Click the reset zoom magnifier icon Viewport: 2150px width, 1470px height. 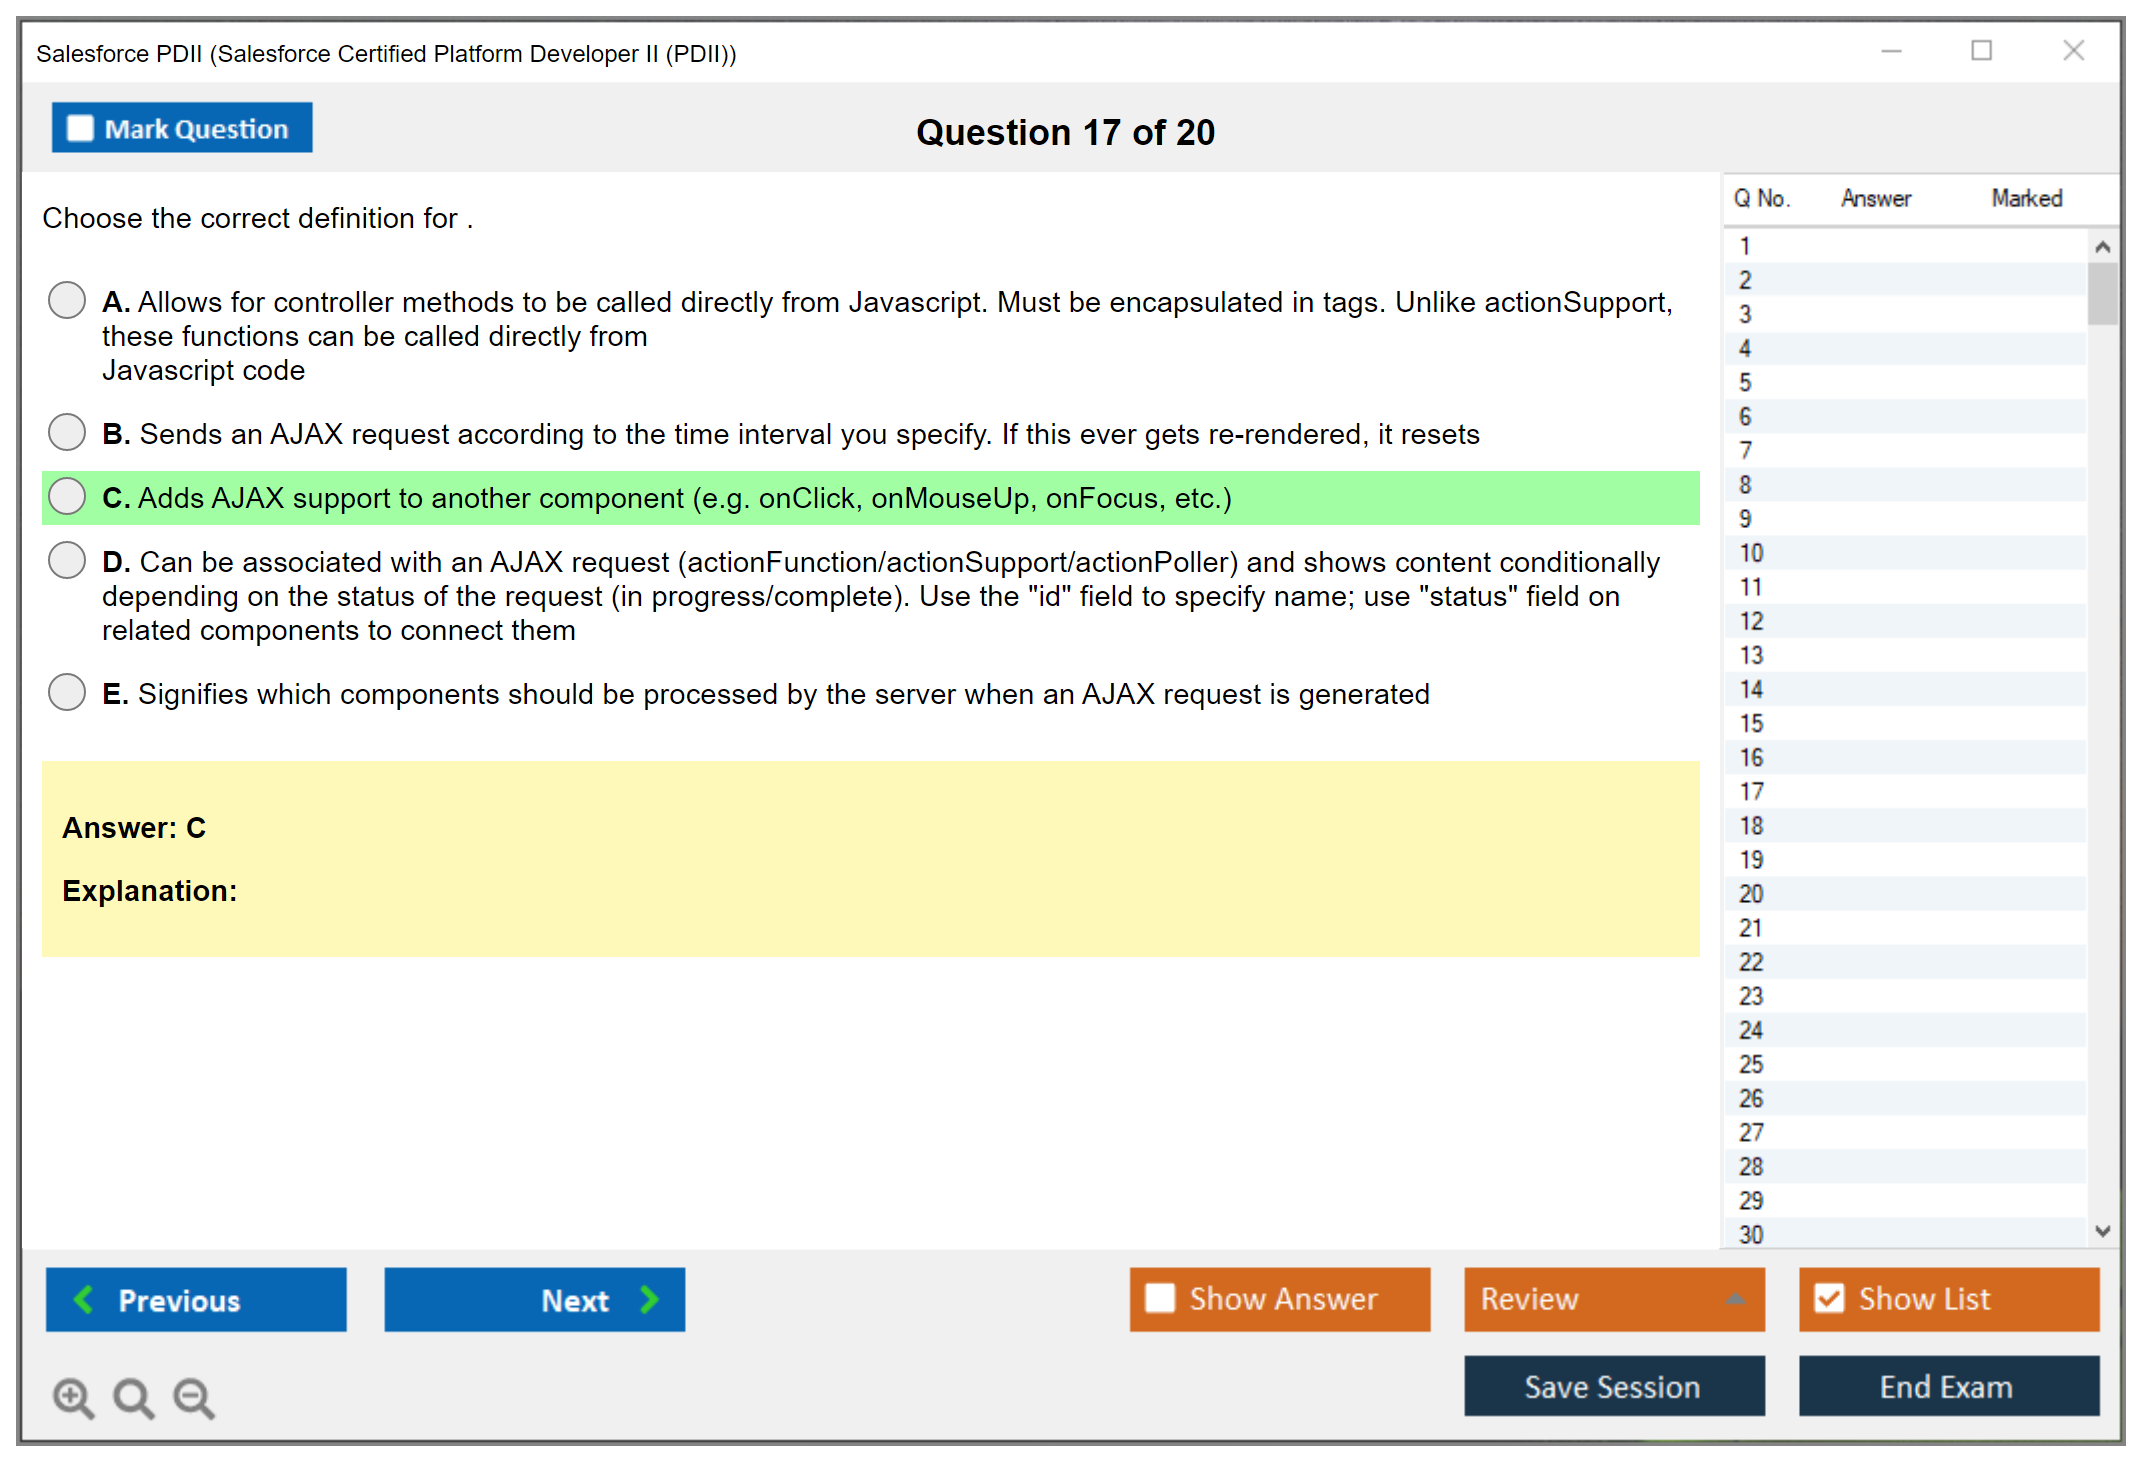click(x=133, y=1397)
